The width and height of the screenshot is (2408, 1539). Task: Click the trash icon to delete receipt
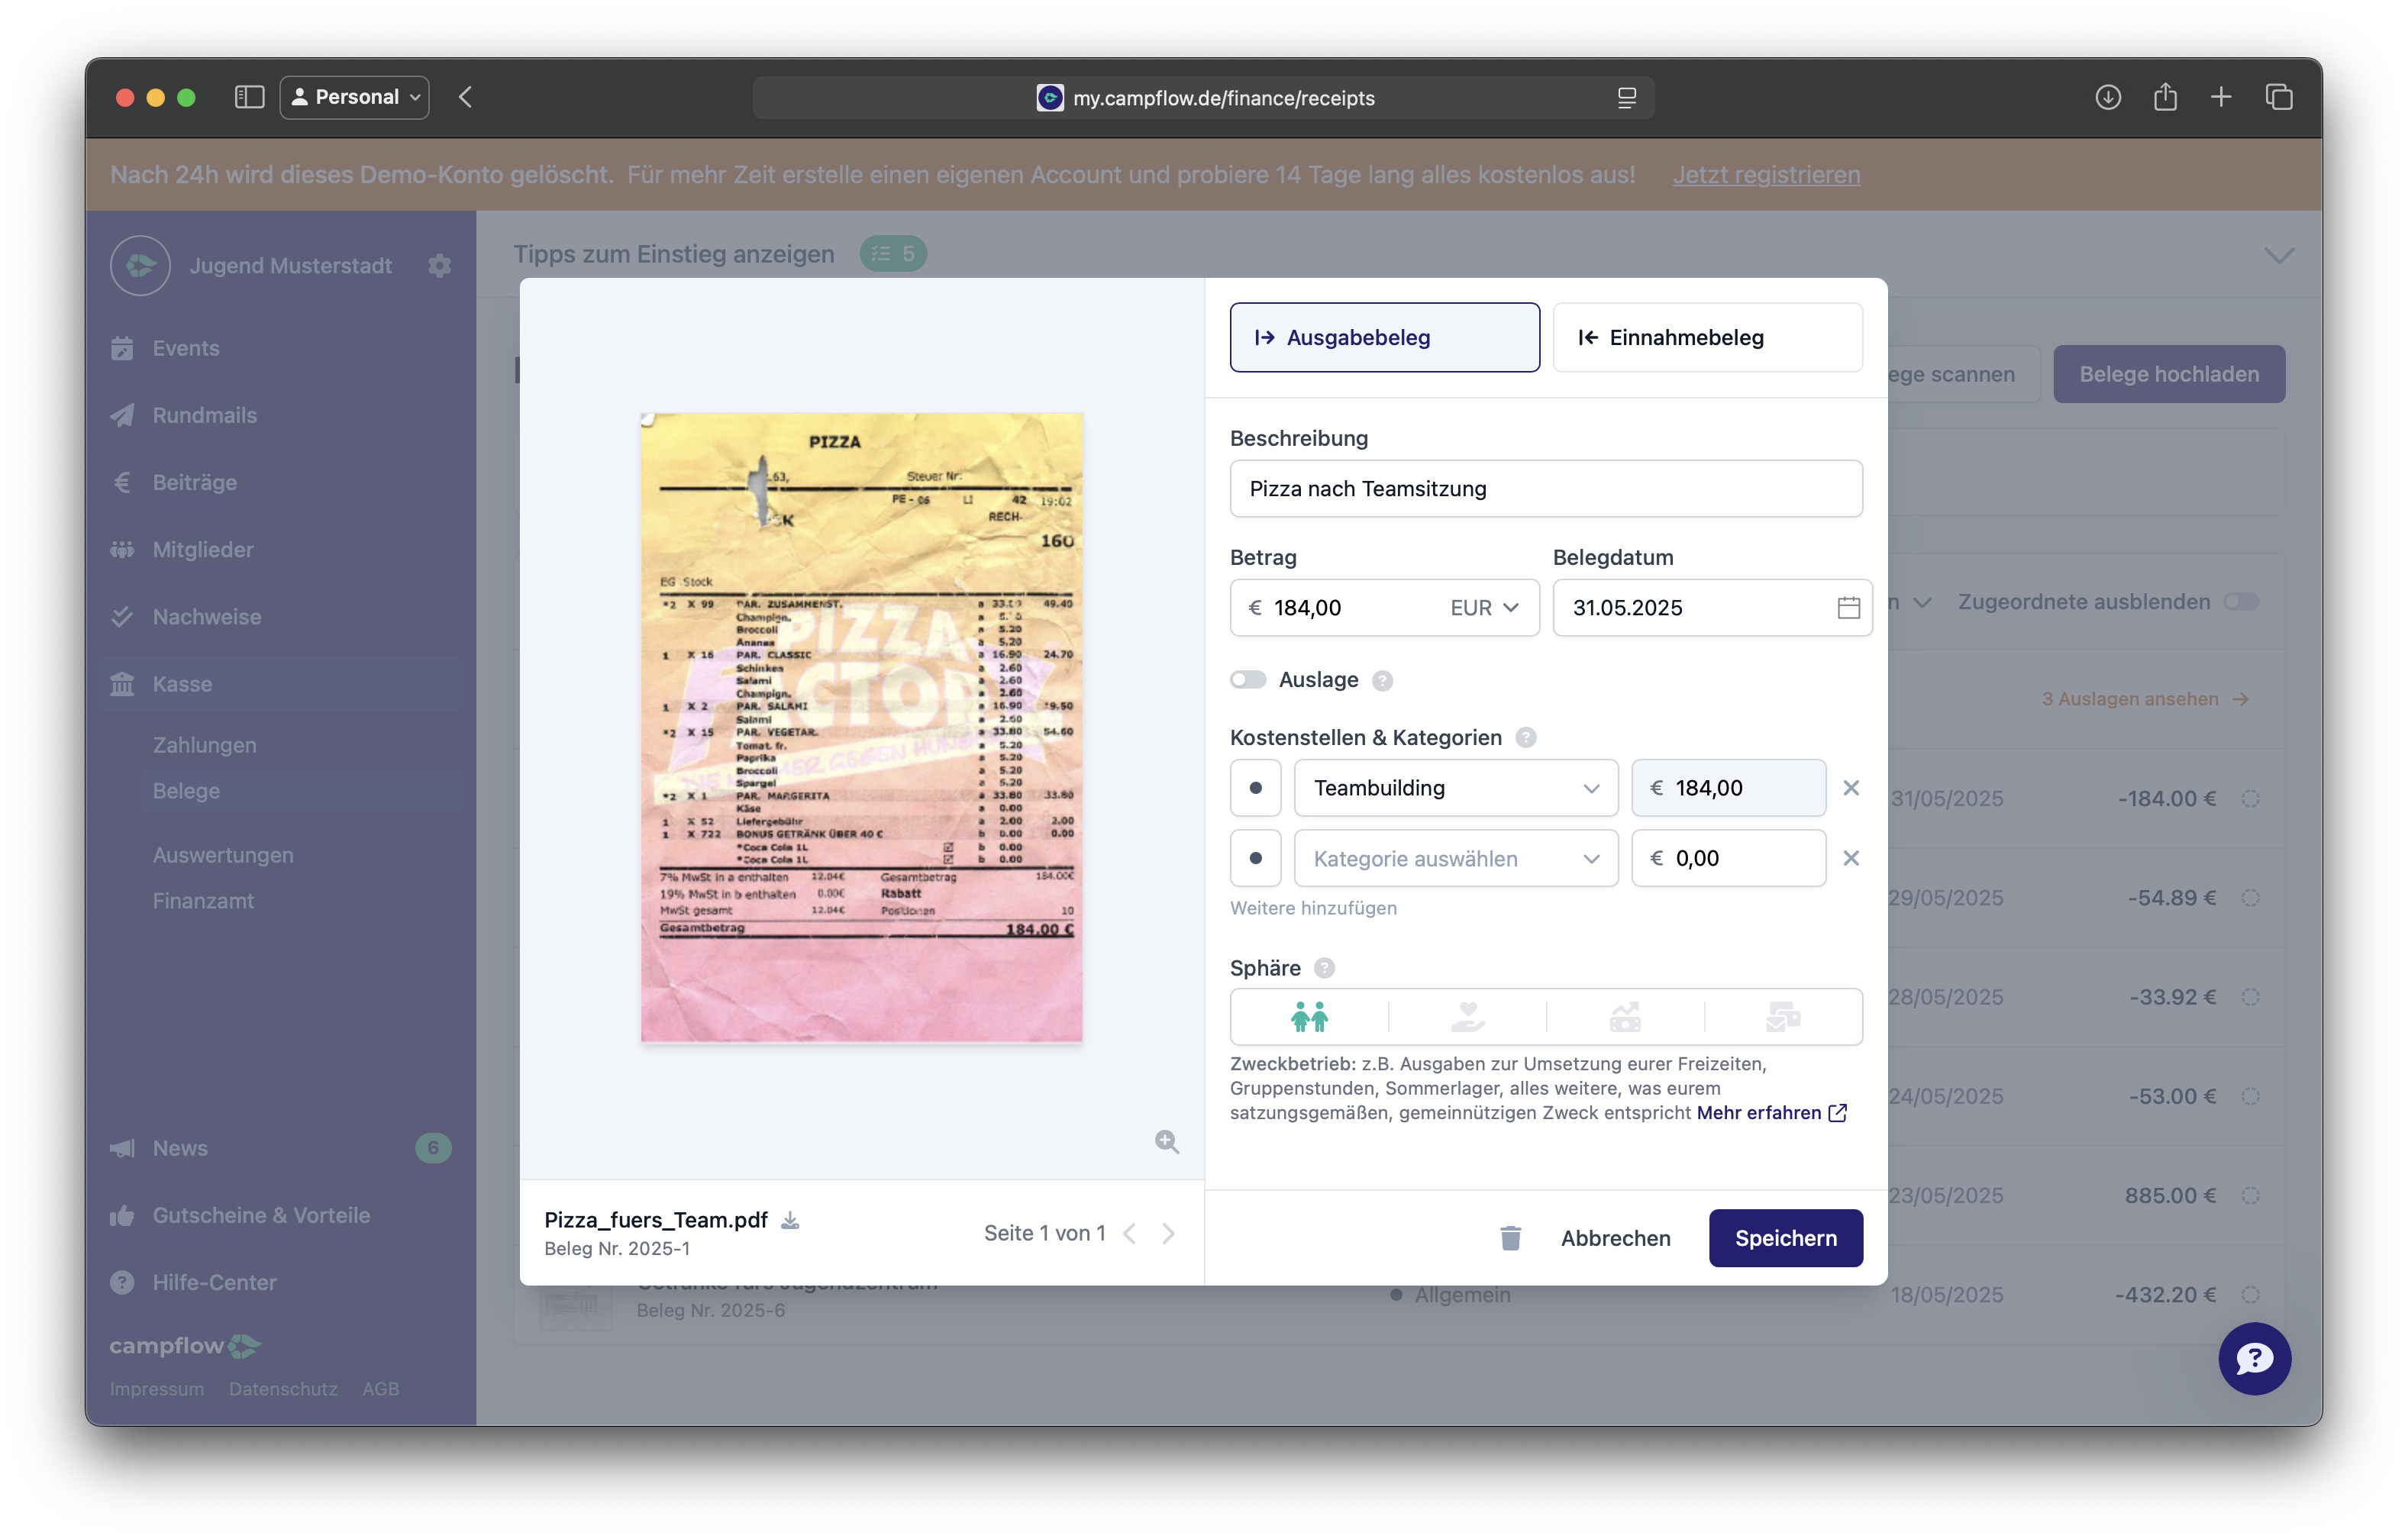point(1510,1238)
